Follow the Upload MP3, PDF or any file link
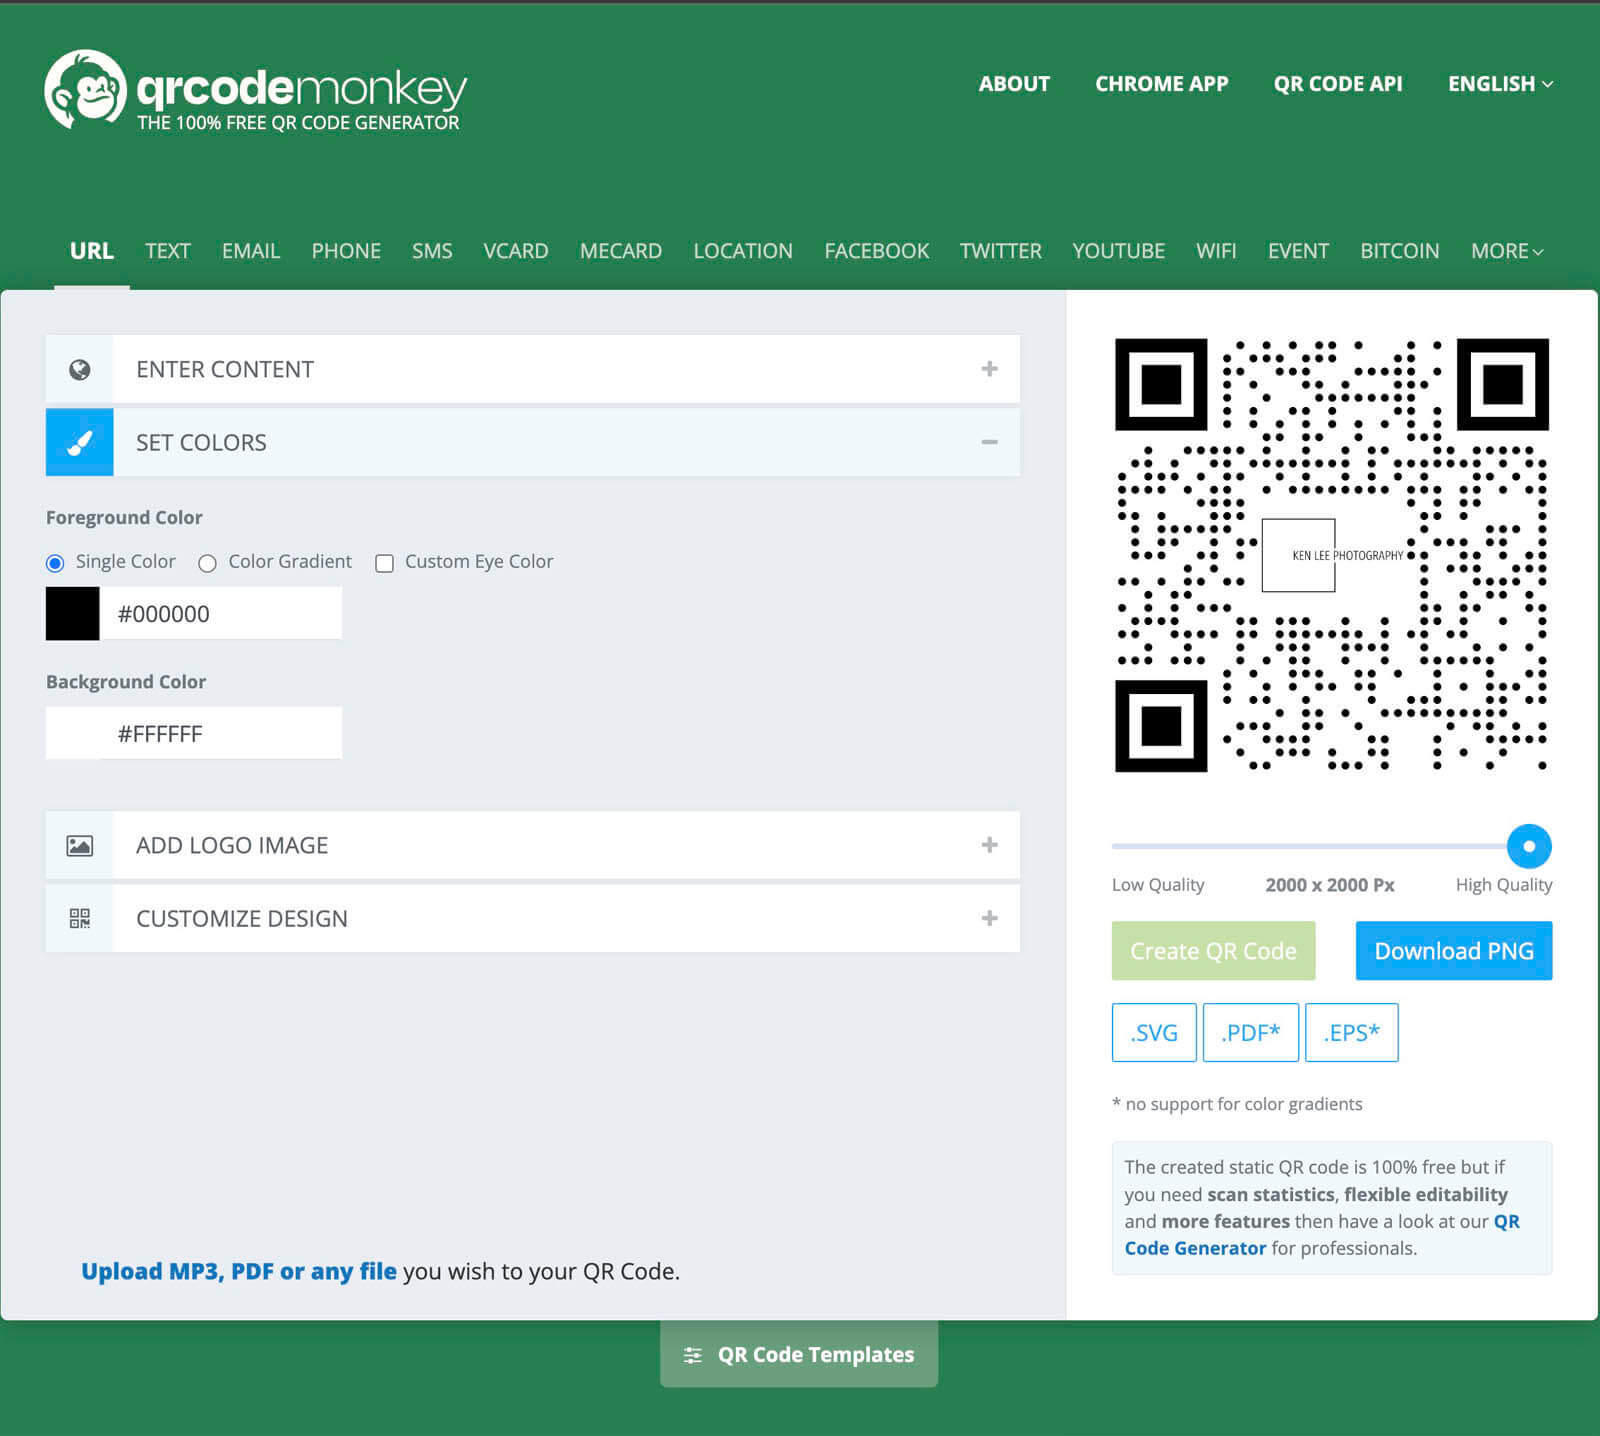1600x1436 pixels. coord(239,1271)
